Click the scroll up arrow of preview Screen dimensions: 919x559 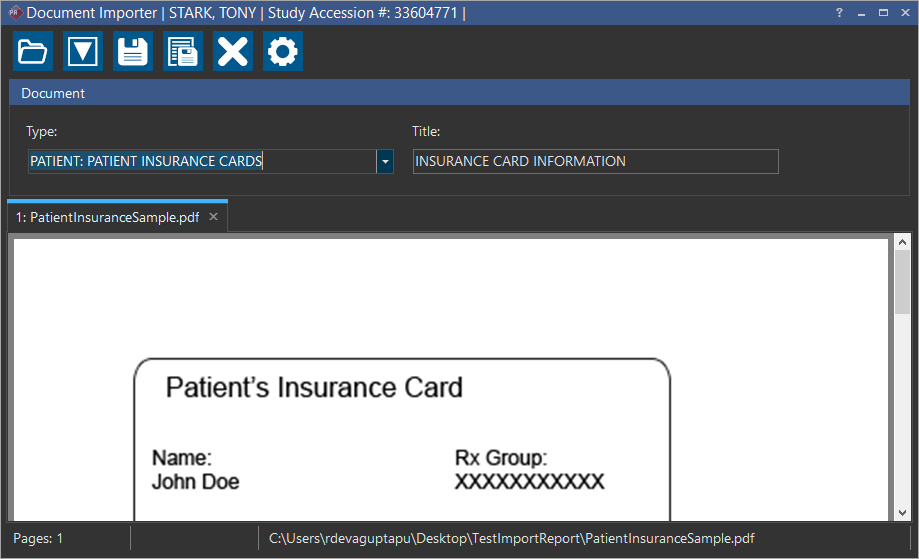click(902, 242)
